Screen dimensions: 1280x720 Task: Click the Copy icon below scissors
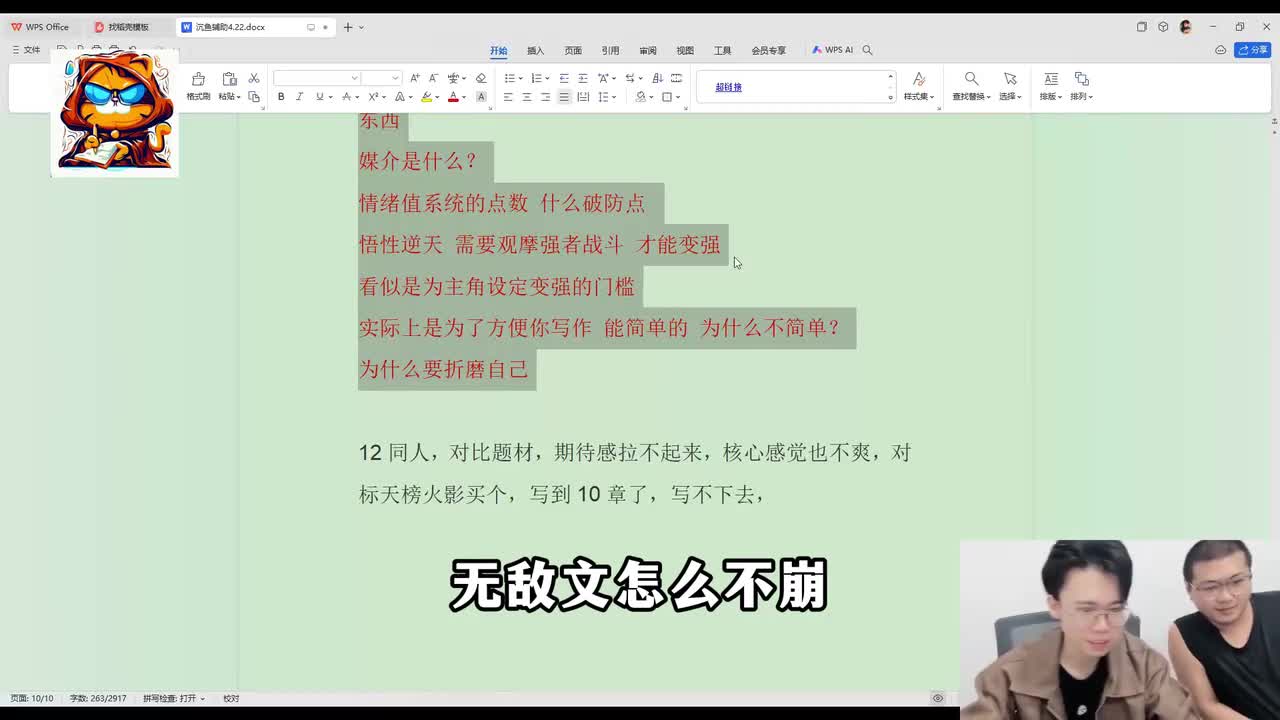pos(254,97)
